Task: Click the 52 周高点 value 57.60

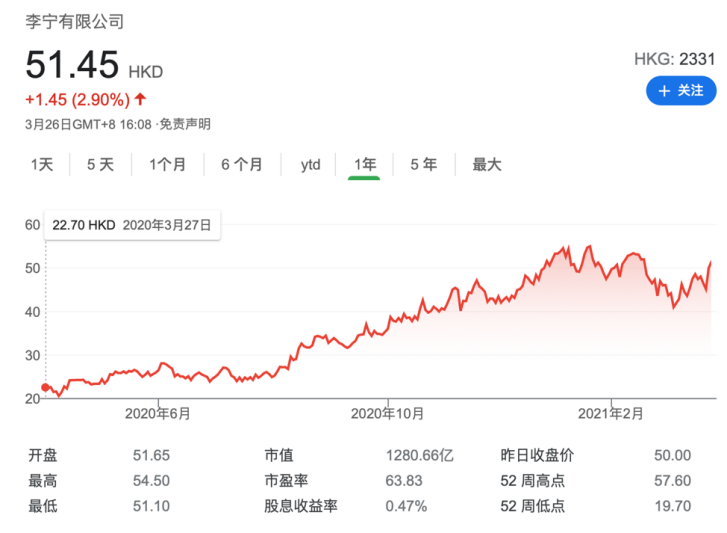Action: (673, 481)
